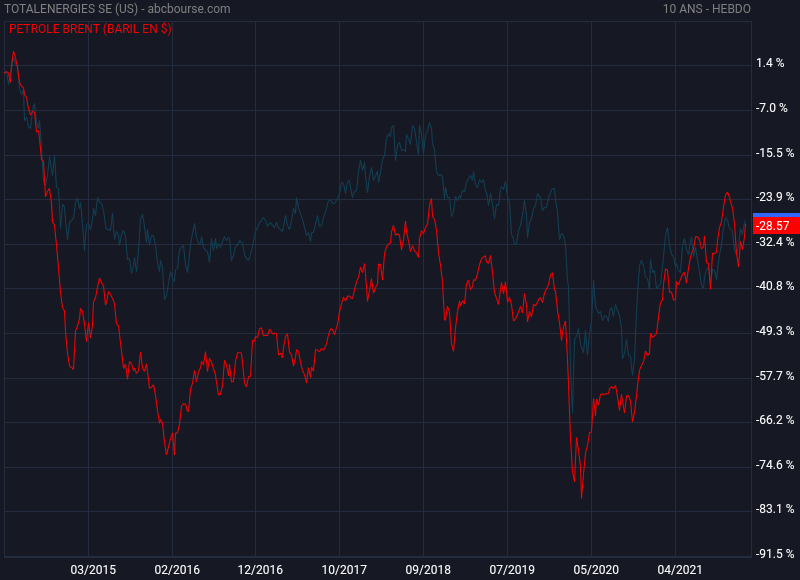
Task: Click the '07/2019' date label
Action: [512, 570]
